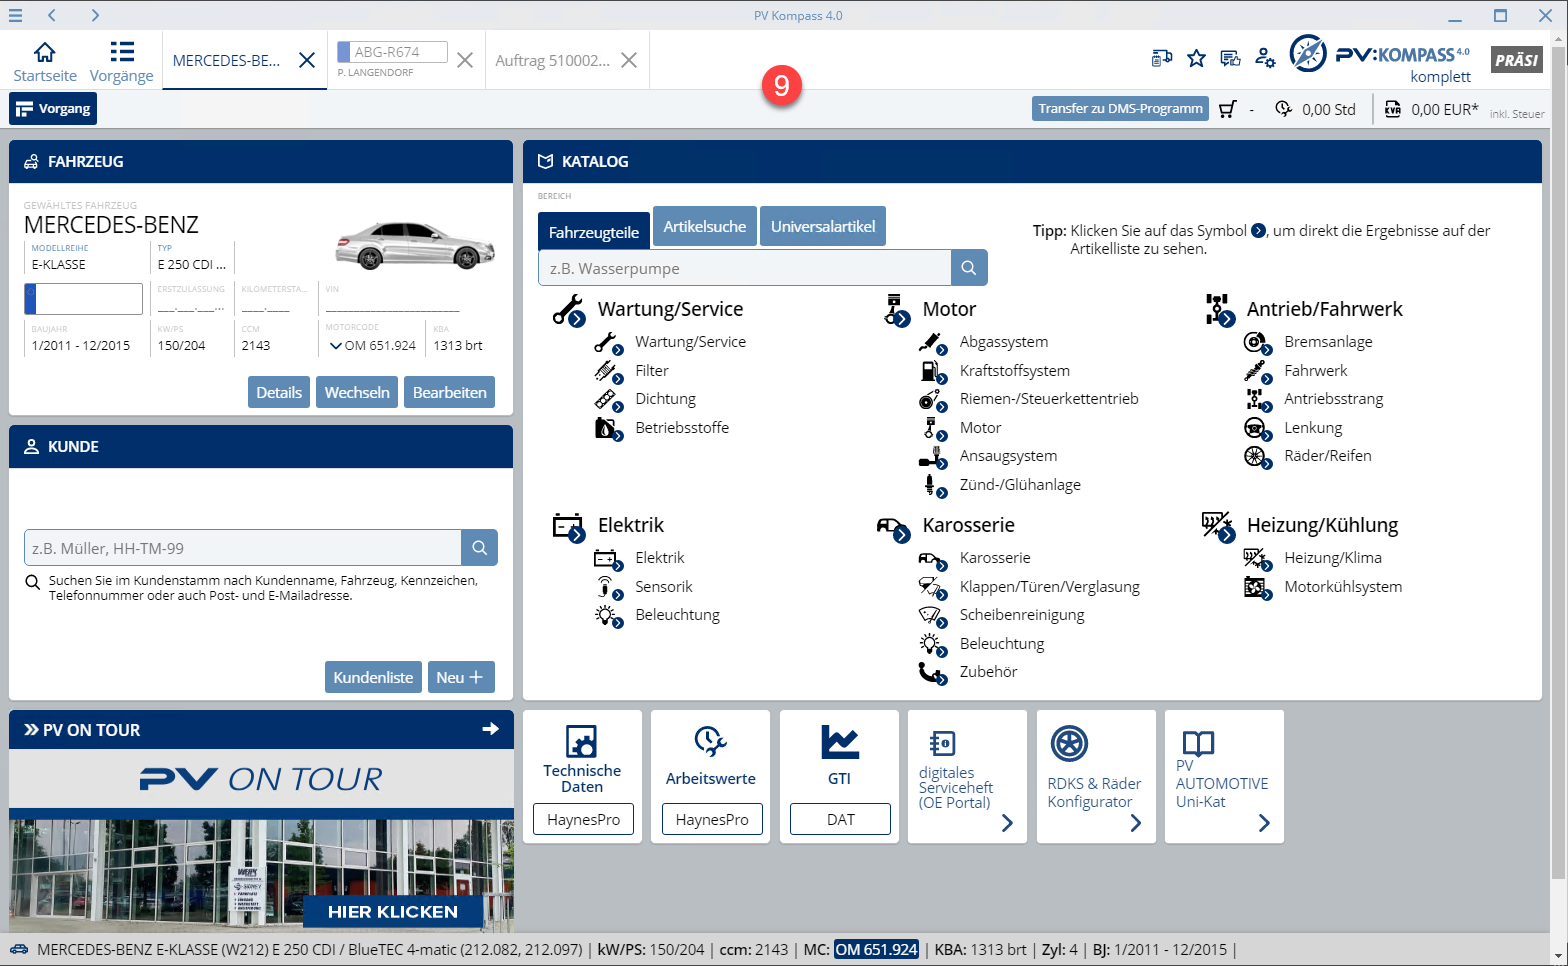The width and height of the screenshot is (1568, 966).
Task: Click the Motor heading icon
Action: click(x=896, y=310)
